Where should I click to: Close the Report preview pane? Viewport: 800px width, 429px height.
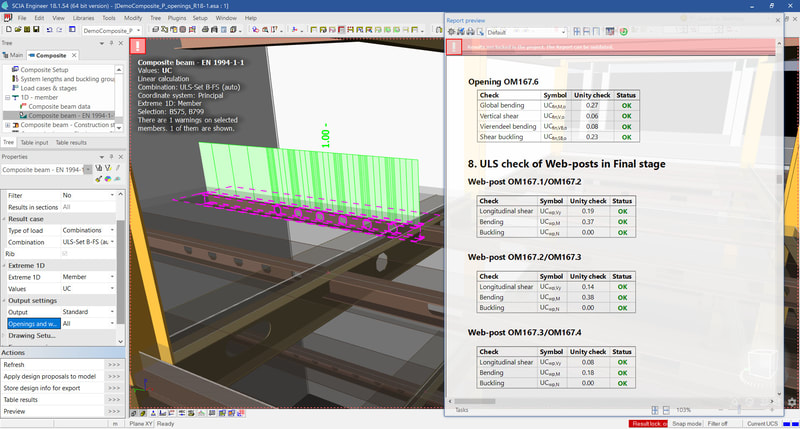pos(778,20)
